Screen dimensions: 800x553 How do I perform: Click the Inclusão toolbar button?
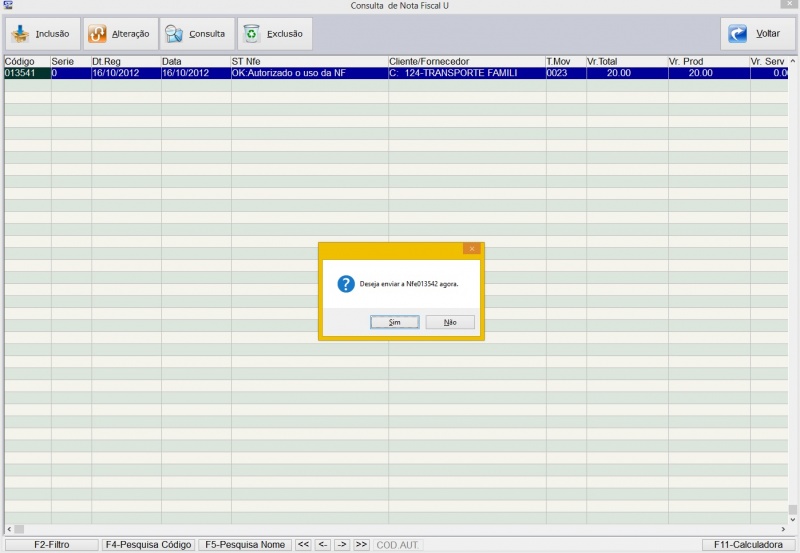(41, 34)
